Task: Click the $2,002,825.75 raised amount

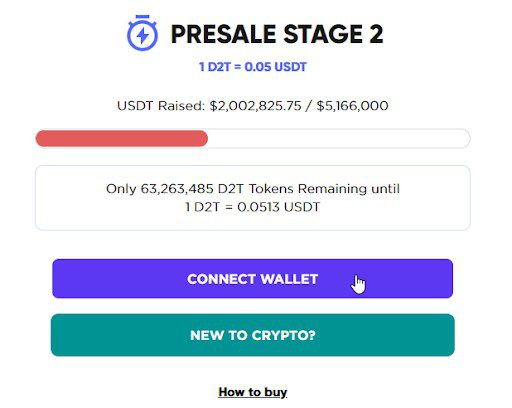Action: [255, 106]
